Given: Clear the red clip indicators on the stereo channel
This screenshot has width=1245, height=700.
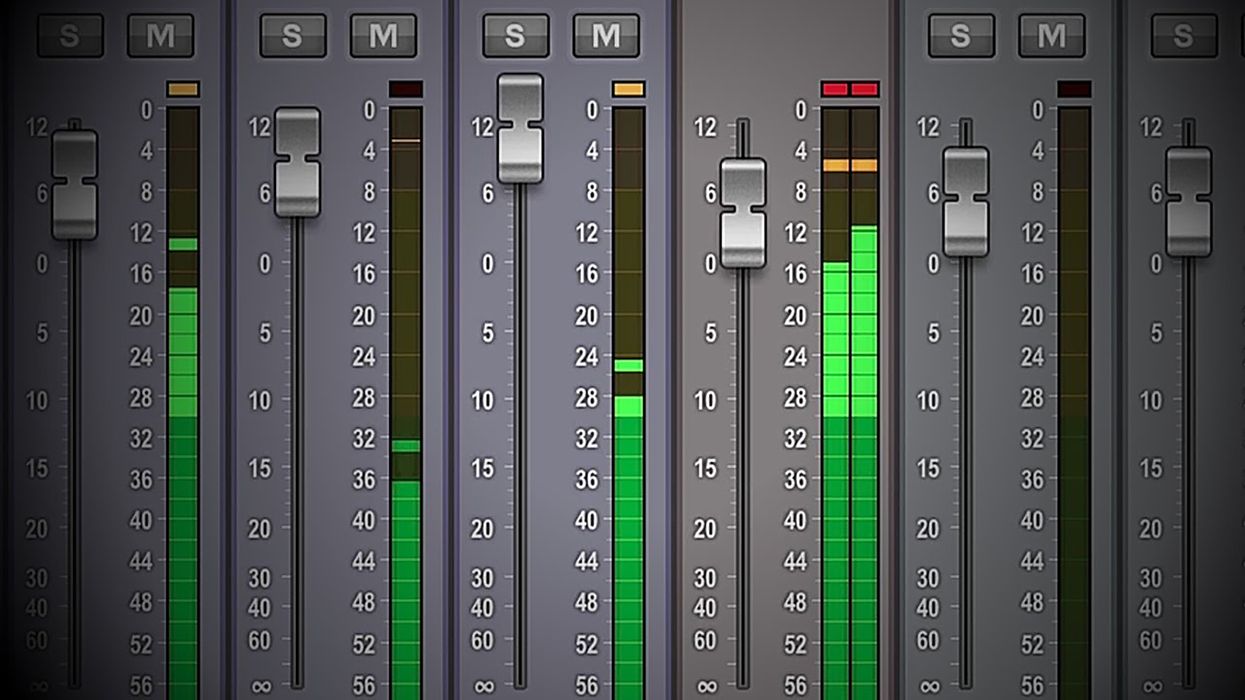Looking at the screenshot, I should [849, 89].
